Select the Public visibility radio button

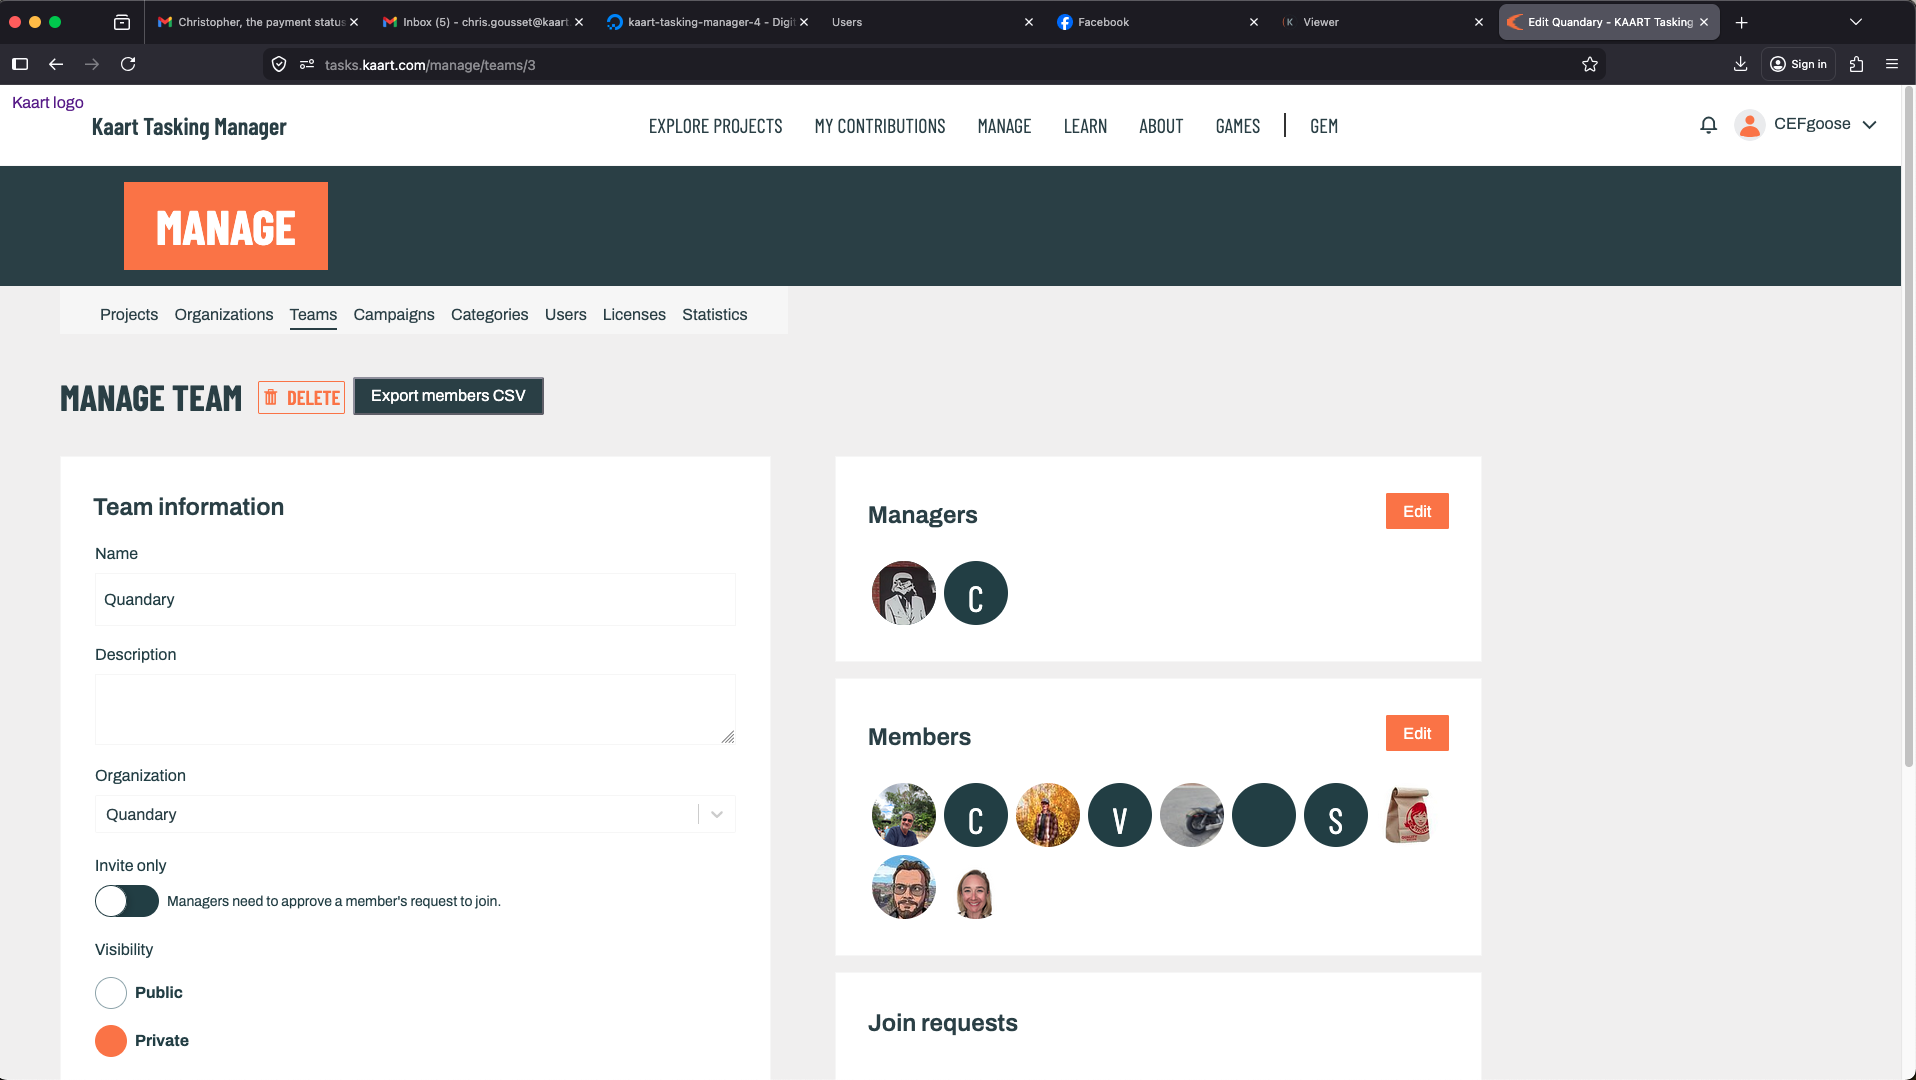click(x=111, y=992)
